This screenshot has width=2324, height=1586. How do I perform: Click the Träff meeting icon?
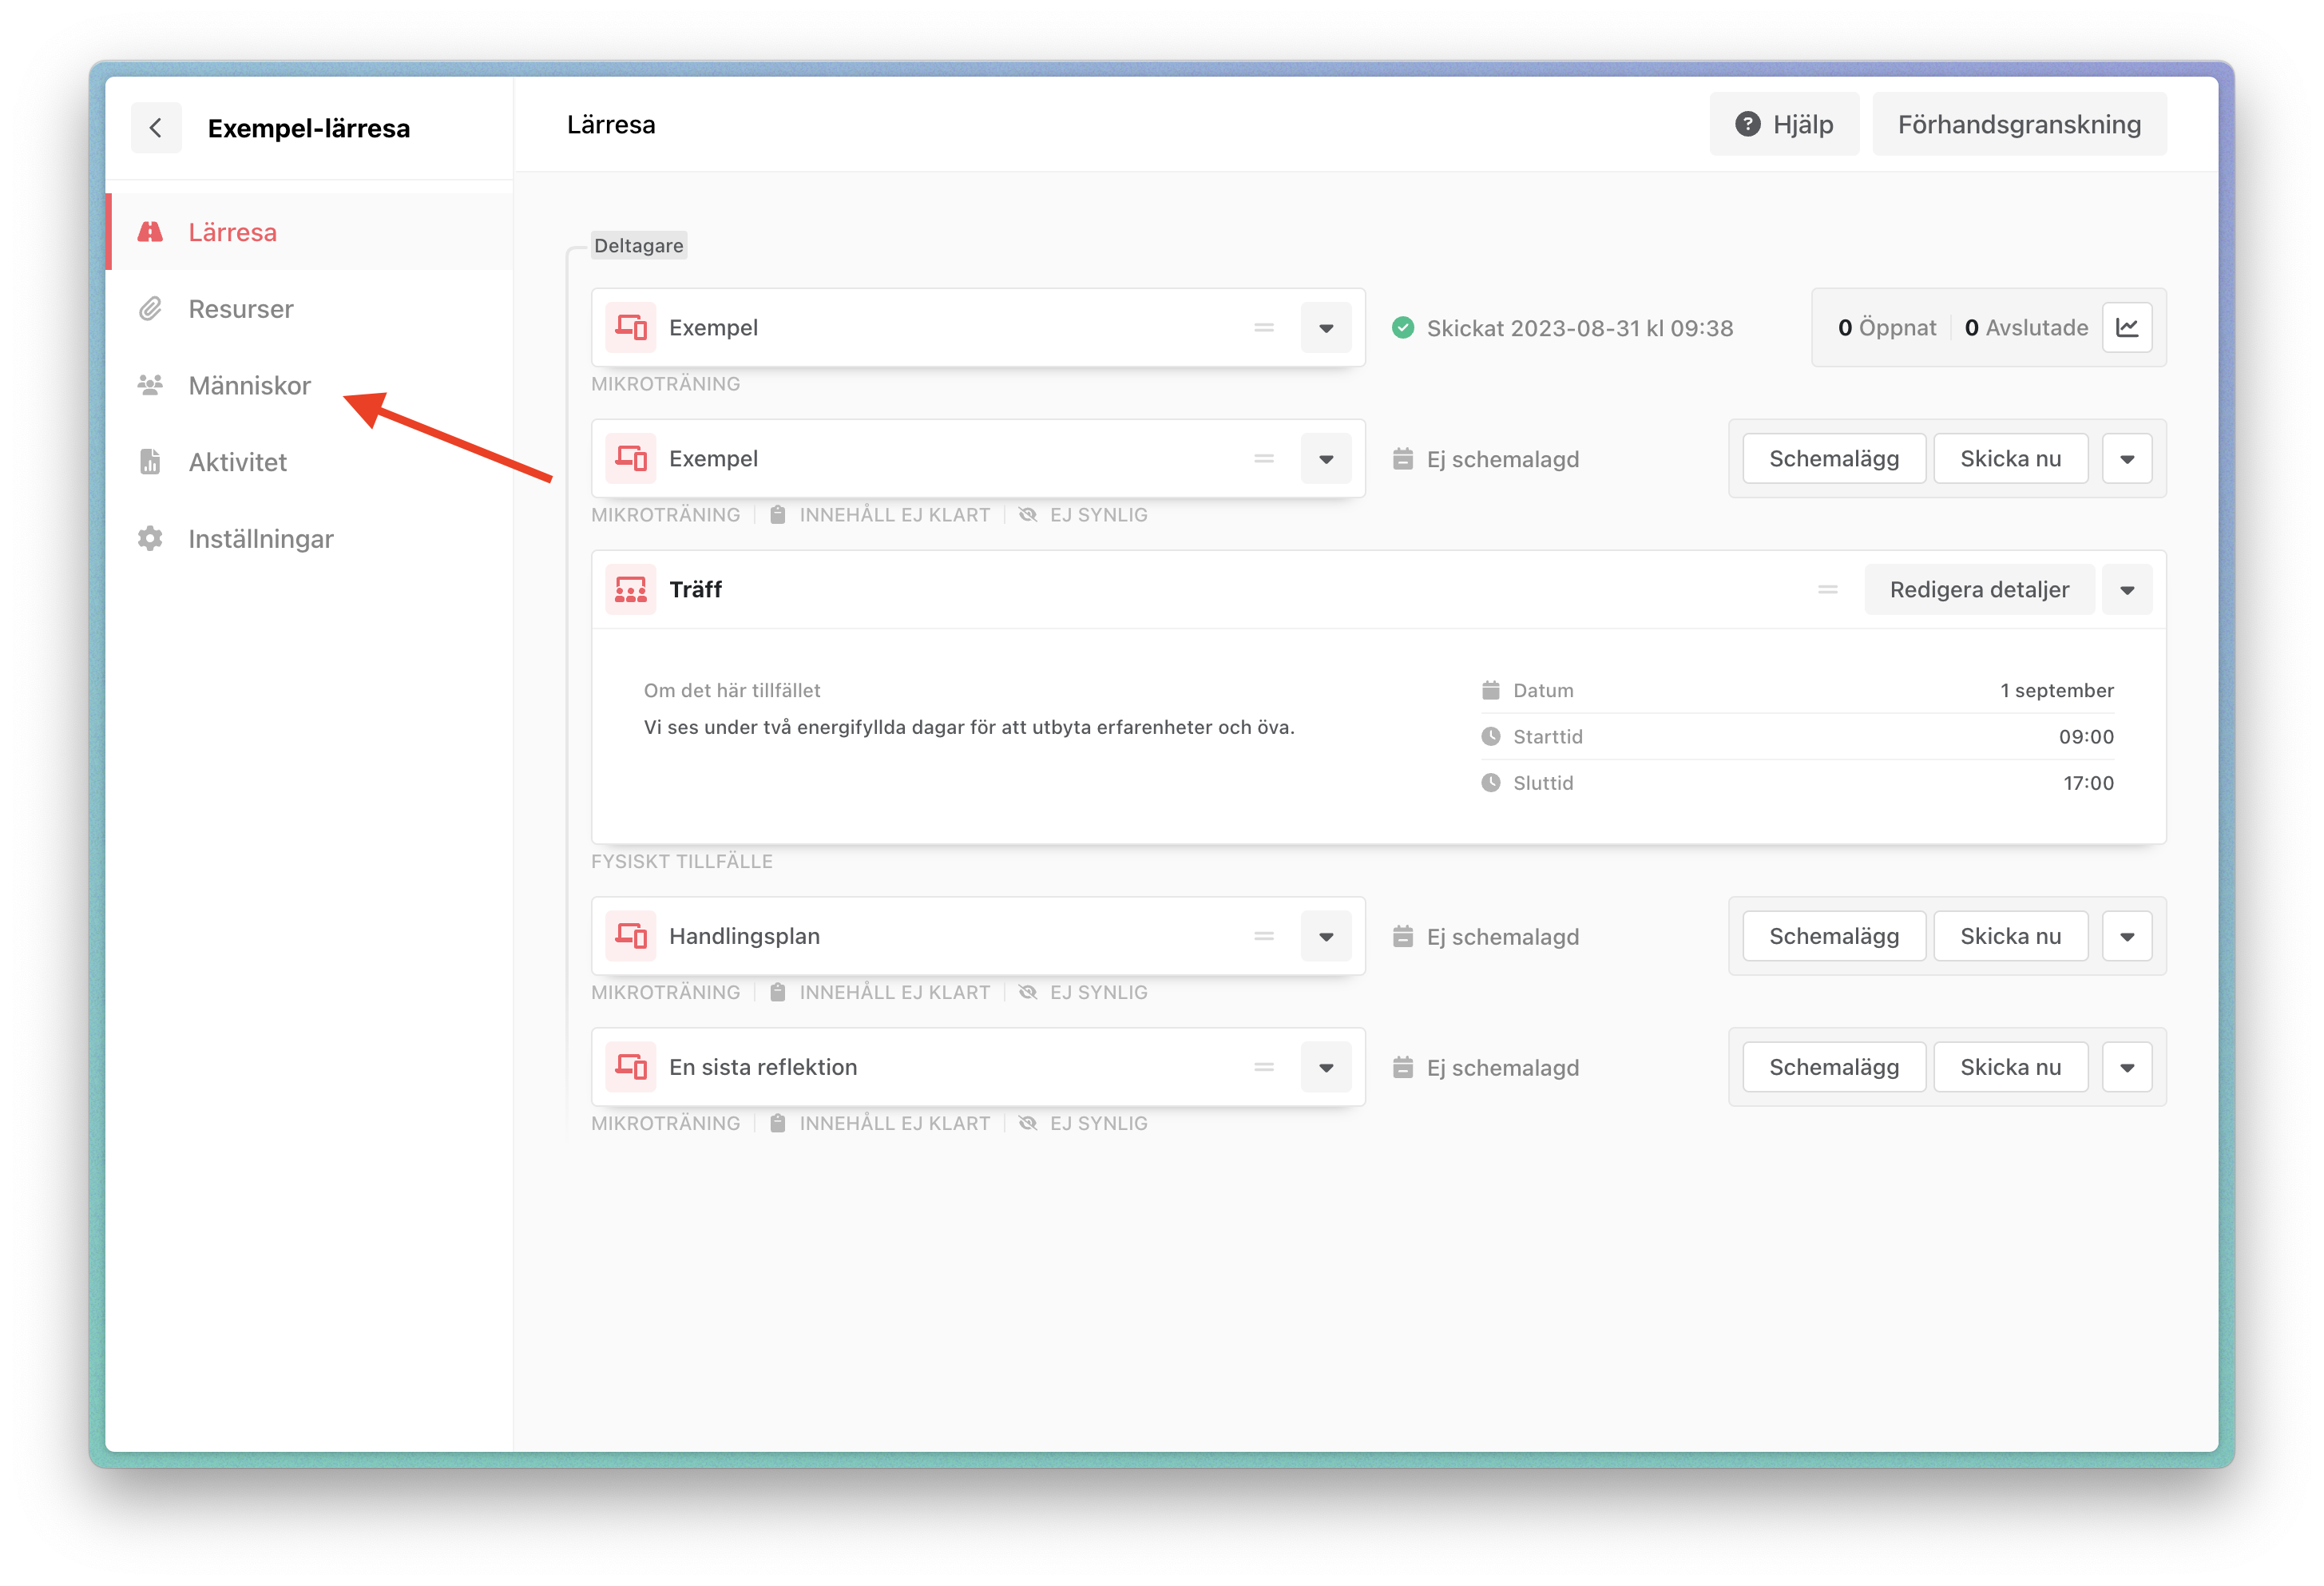(x=630, y=590)
